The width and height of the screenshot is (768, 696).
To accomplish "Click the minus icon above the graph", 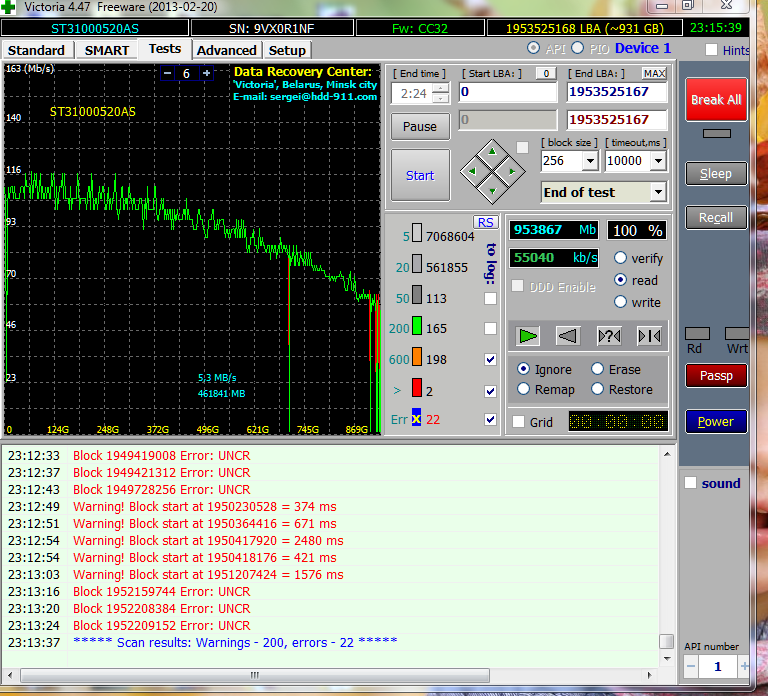I will pos(166,73).
